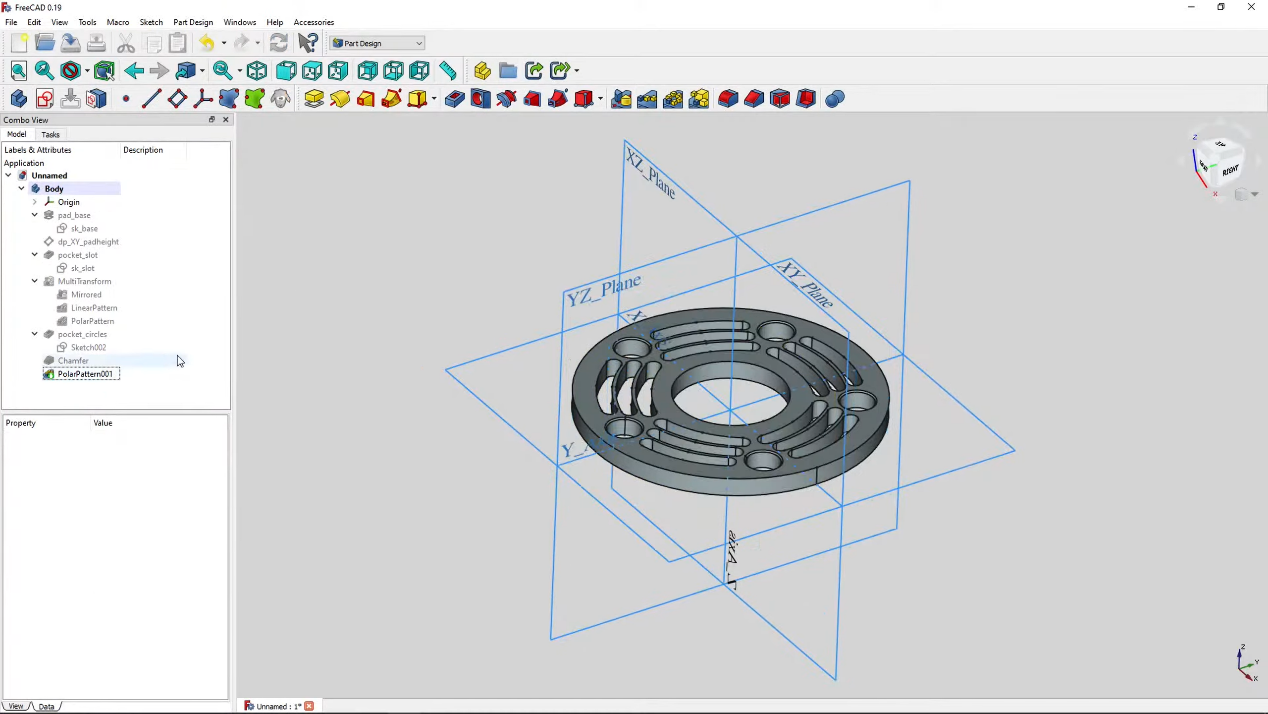This screenshot has width=1268, height=714.
Task: Select the Chamfer tool
Action: point(753,98)
